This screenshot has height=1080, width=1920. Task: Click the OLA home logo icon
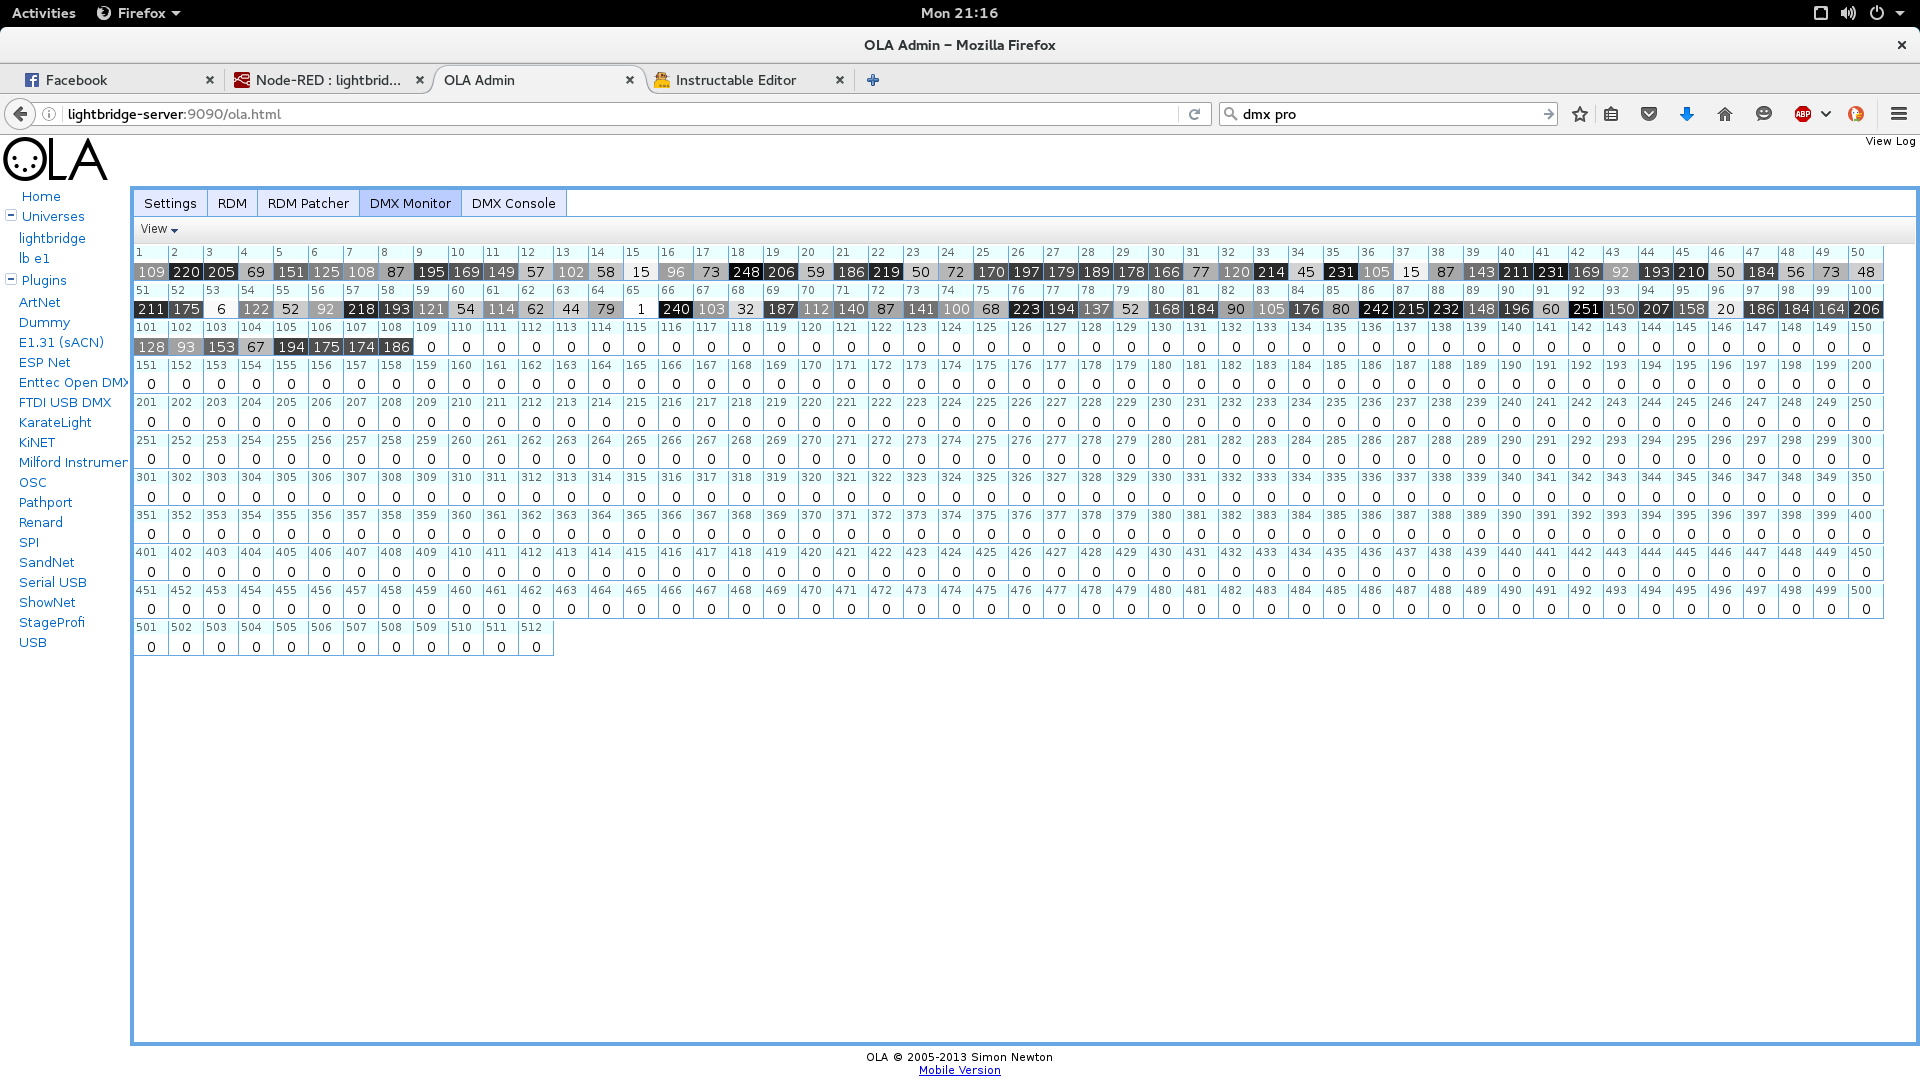tap(55, 160)
